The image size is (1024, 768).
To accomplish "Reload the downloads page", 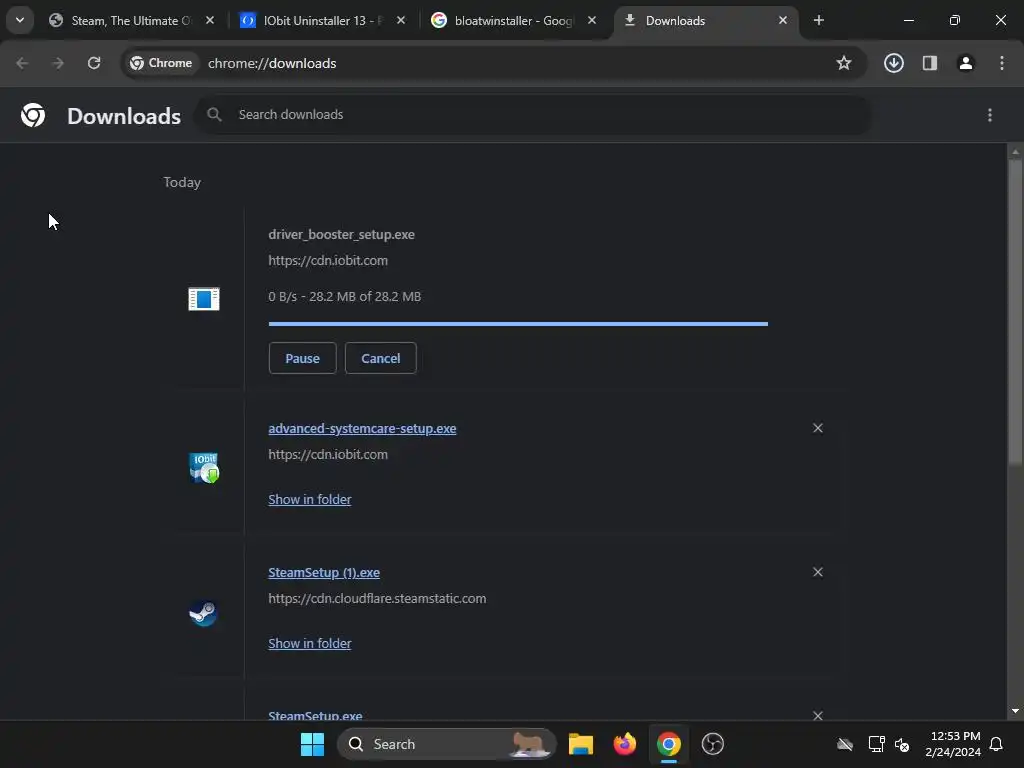I will click(94, 63).
